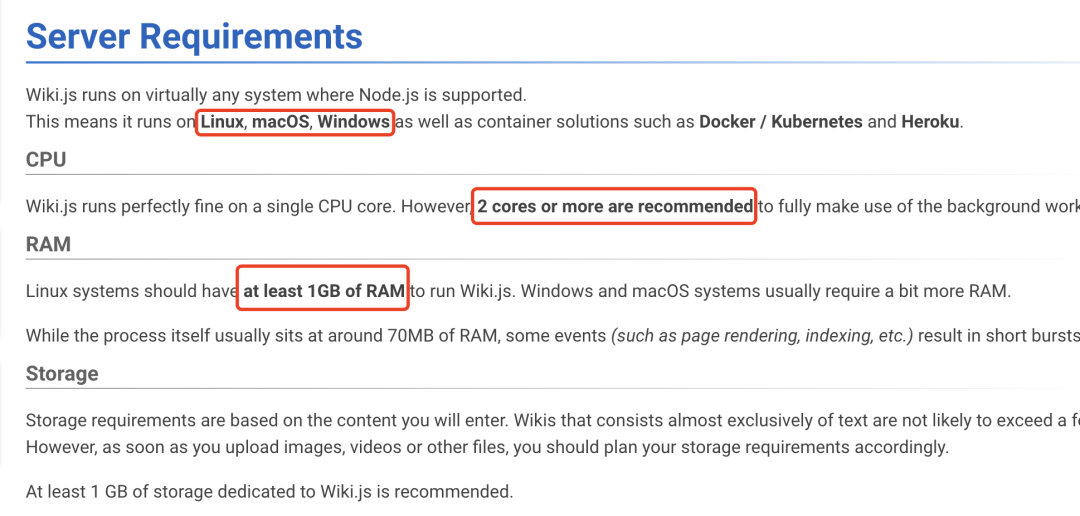
Task: Click '2 cores or more are recommended'
Action: 614,207
